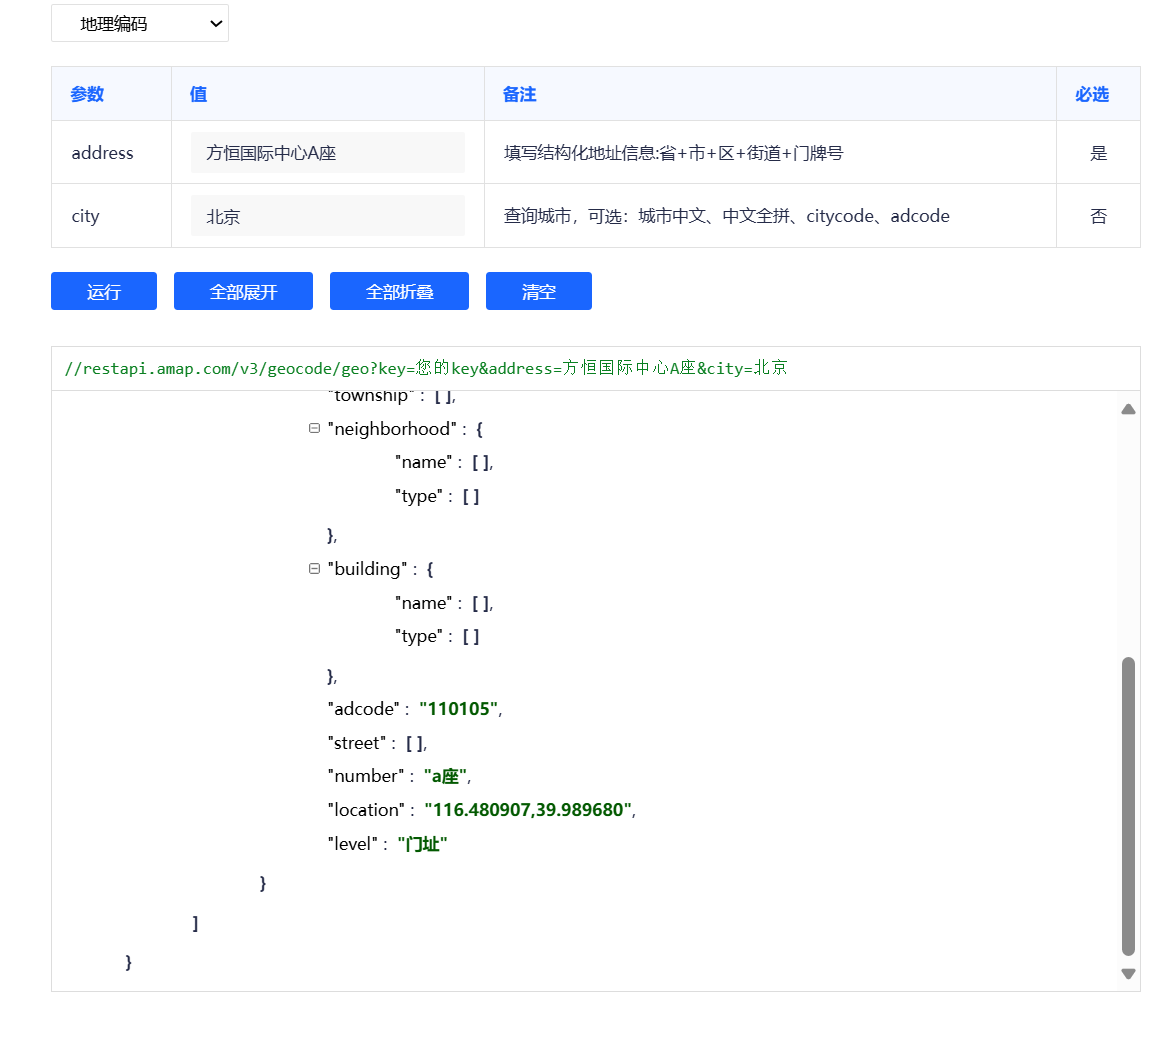The image size is (1167, 1057).
Task: Click the 是 required cell for address
Action: [x=1099, y=153]
